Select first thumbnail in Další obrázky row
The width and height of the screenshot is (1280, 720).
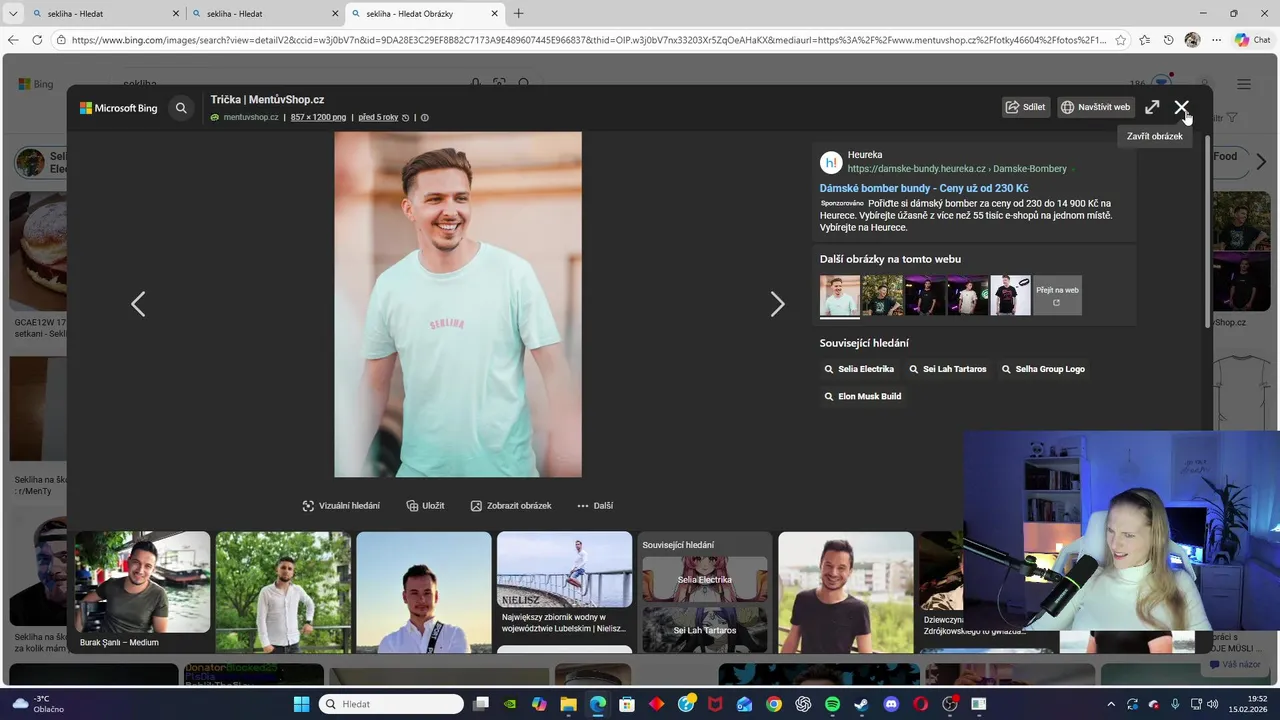pos(840,296)
